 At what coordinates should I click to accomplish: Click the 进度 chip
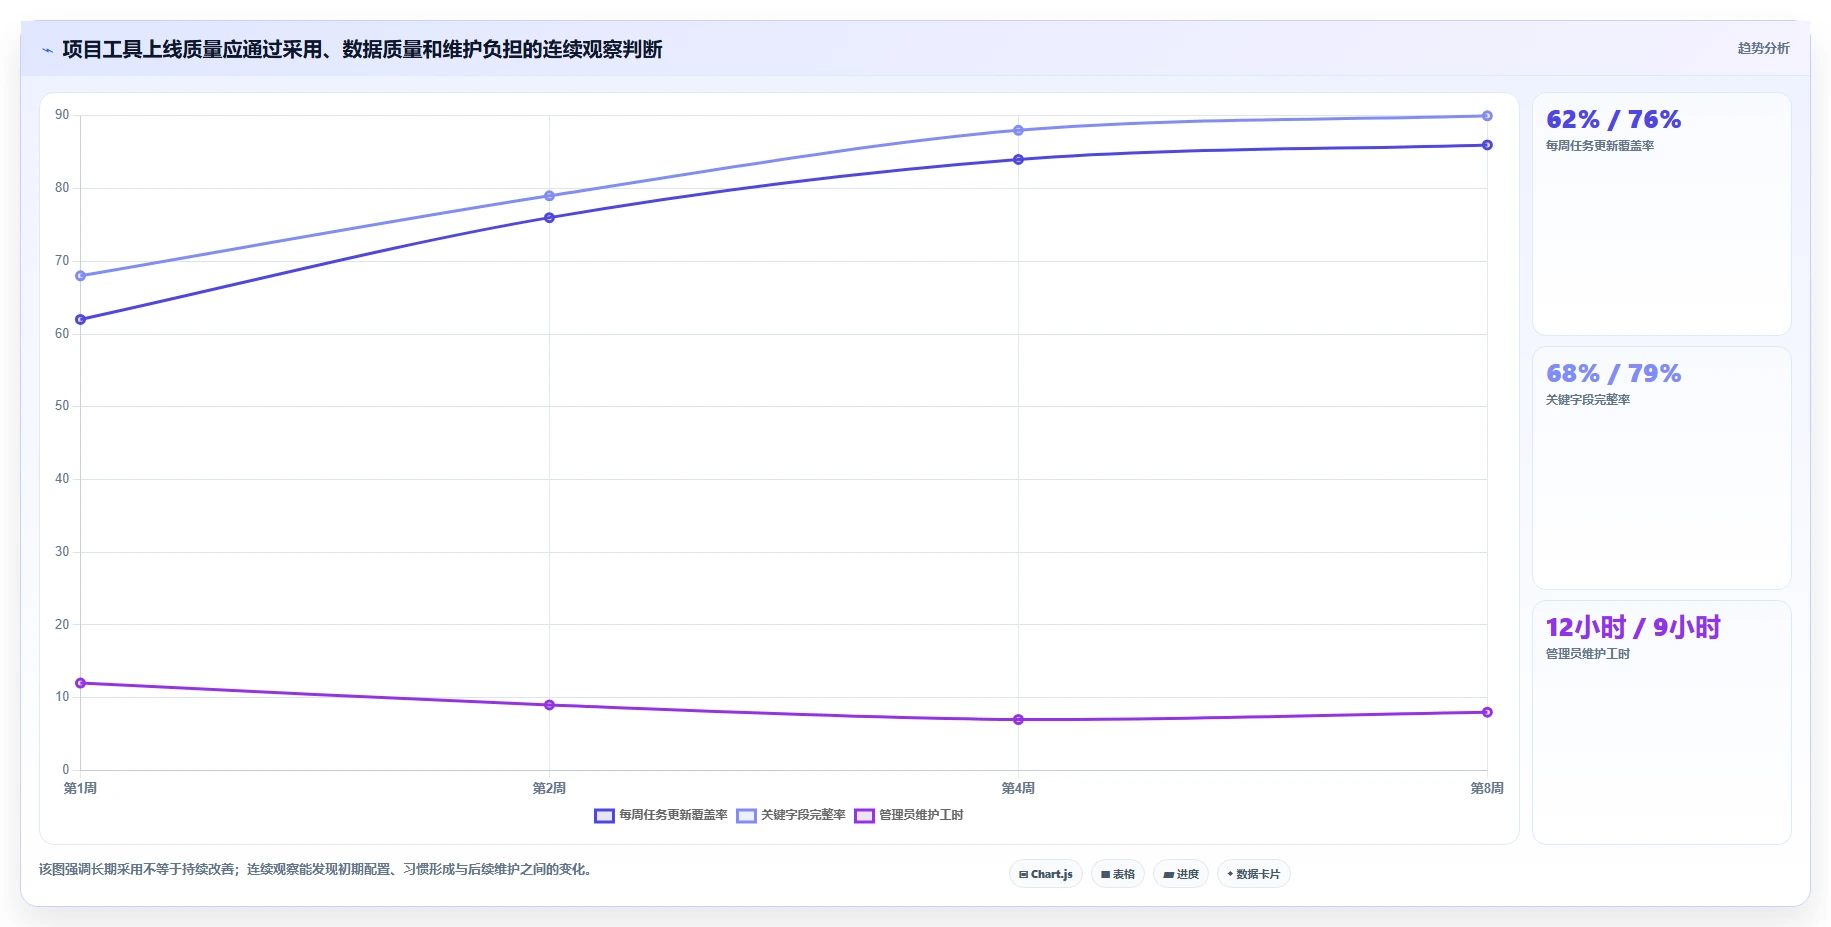pos(1181,874)
